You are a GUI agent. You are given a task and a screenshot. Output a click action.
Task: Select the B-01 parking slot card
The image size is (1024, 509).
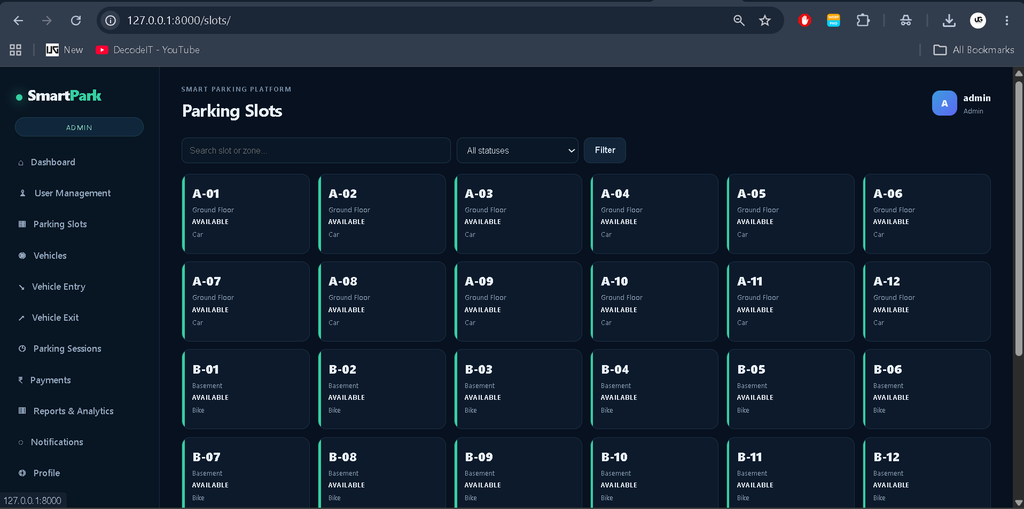[246, 389]
